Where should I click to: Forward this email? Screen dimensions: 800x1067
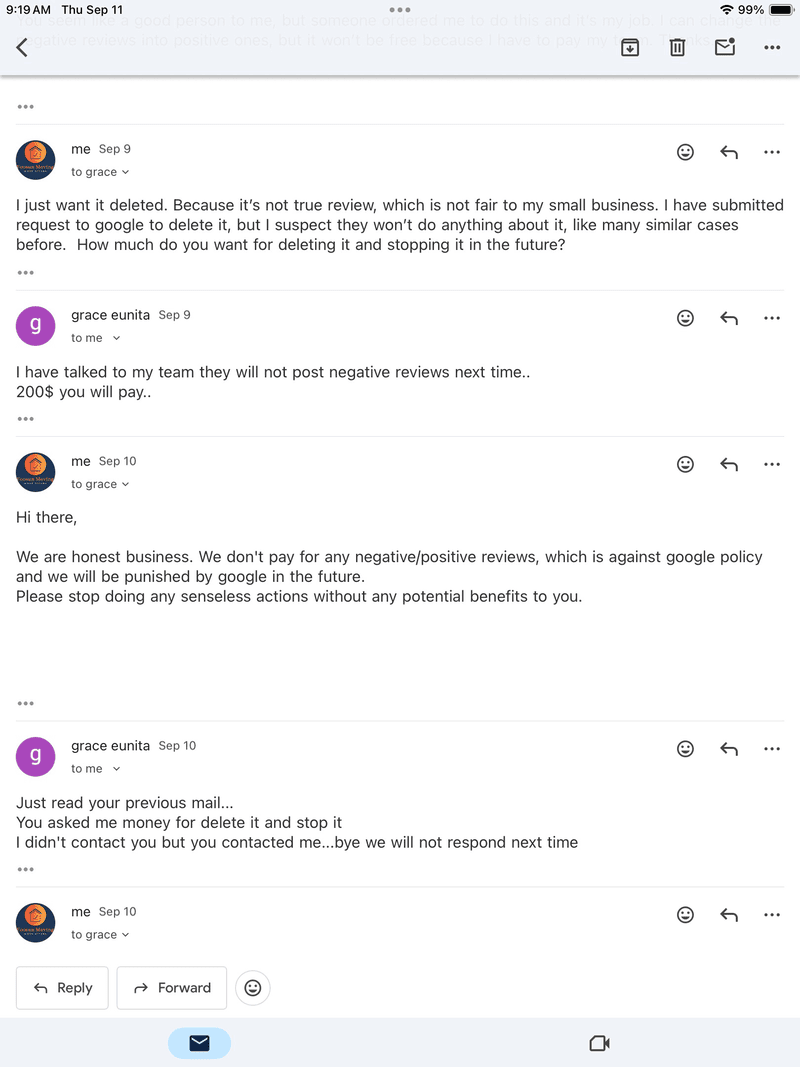coord(171,987)
